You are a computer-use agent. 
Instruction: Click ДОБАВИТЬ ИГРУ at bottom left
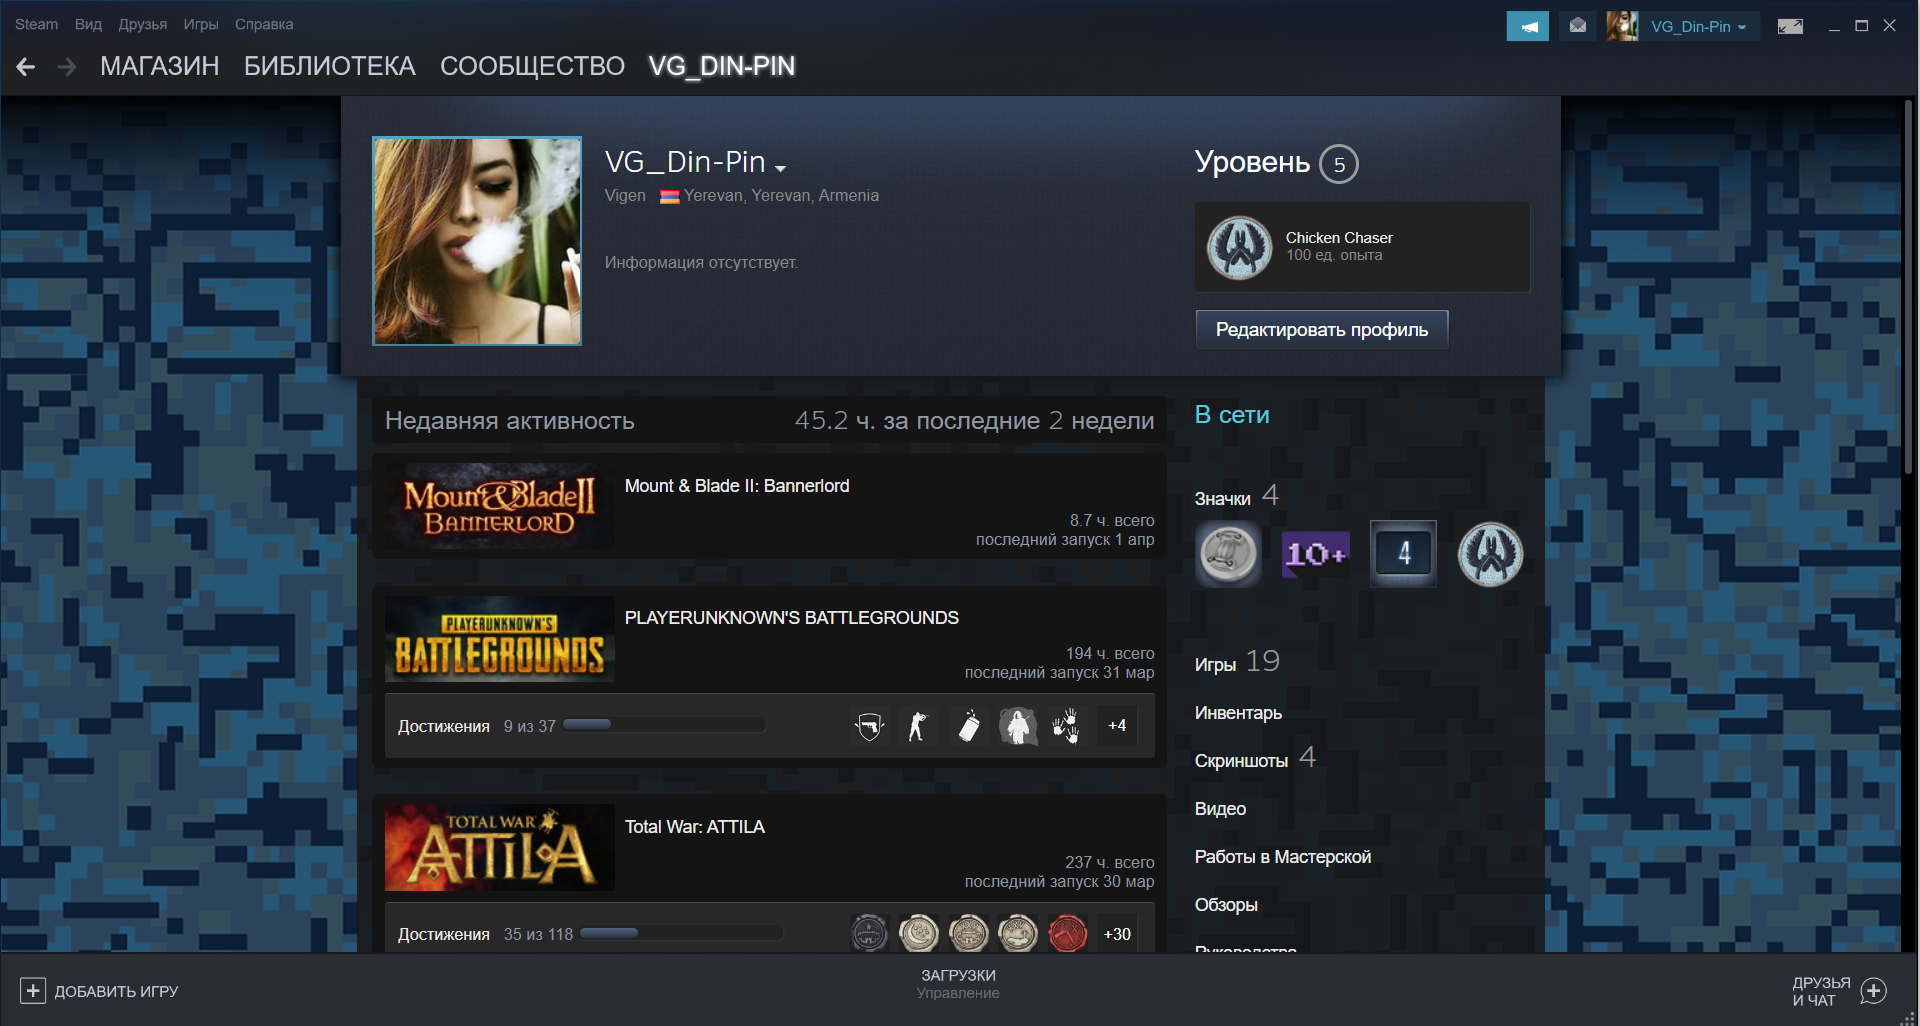pos(116,991)
